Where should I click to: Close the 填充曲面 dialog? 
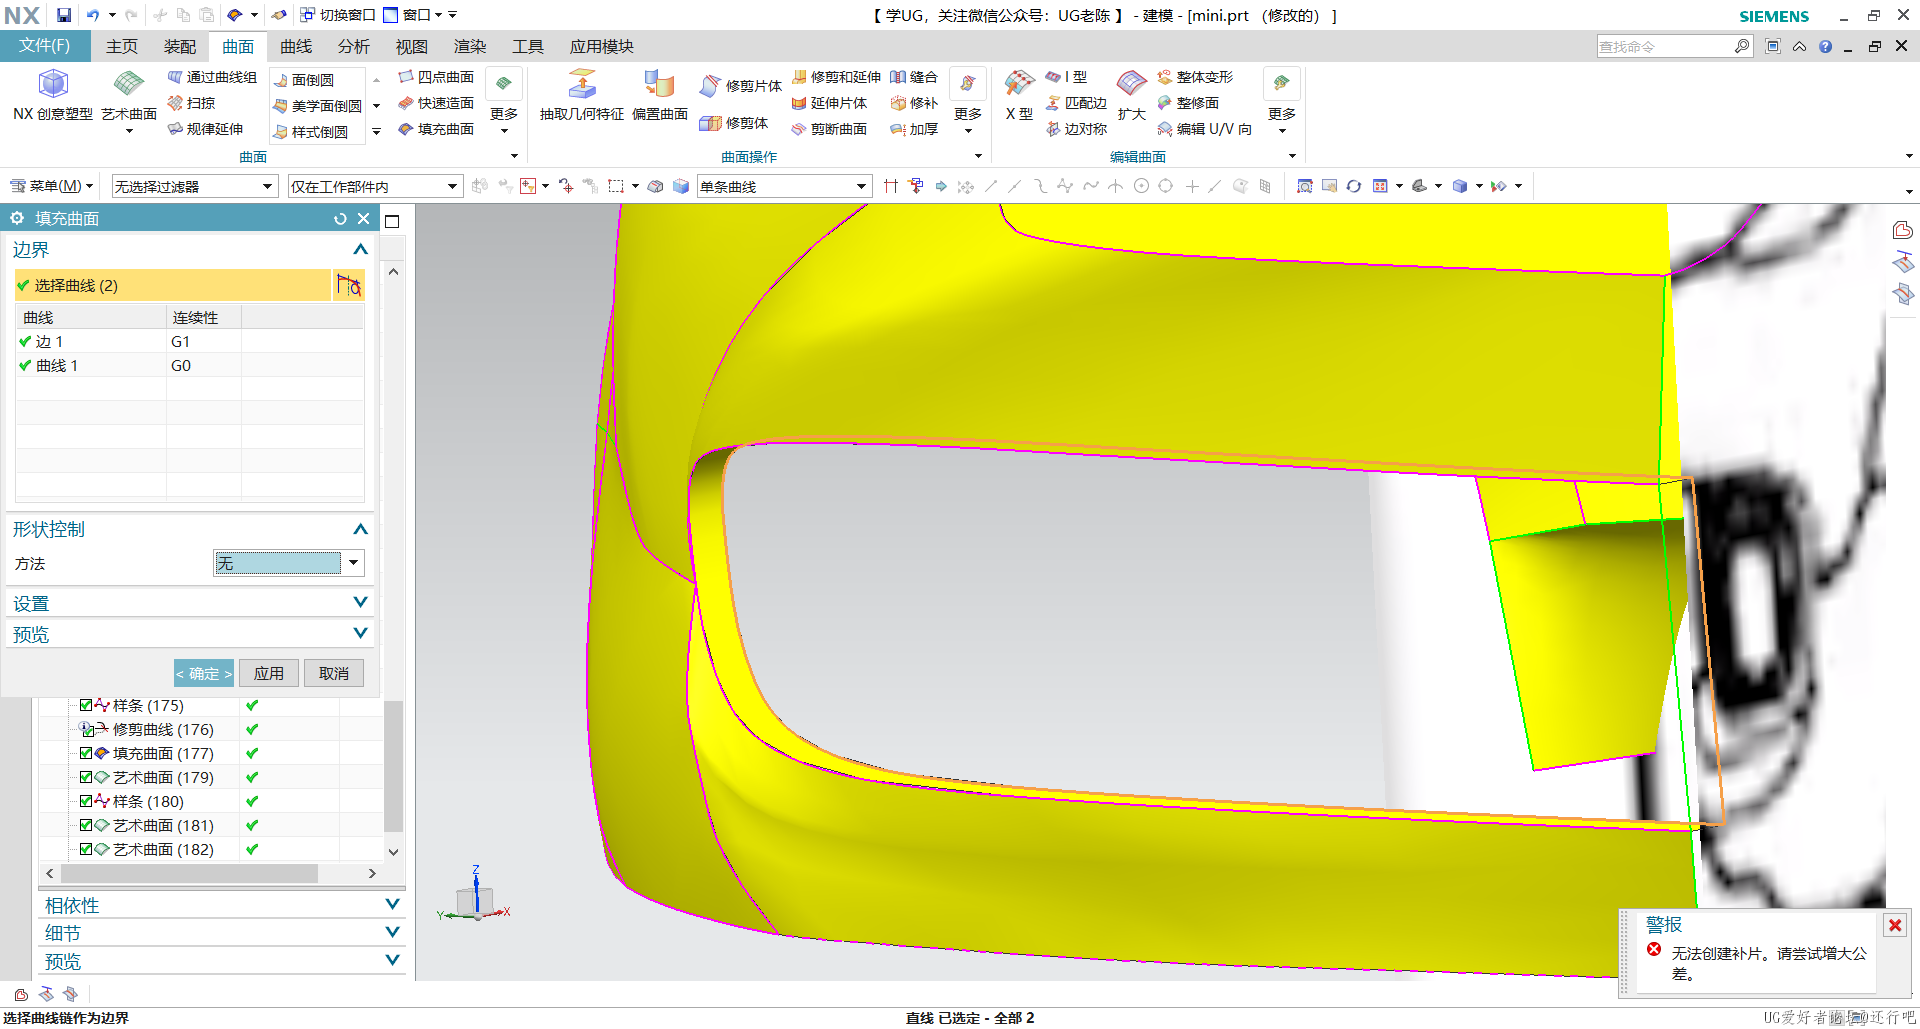[364, 218]
